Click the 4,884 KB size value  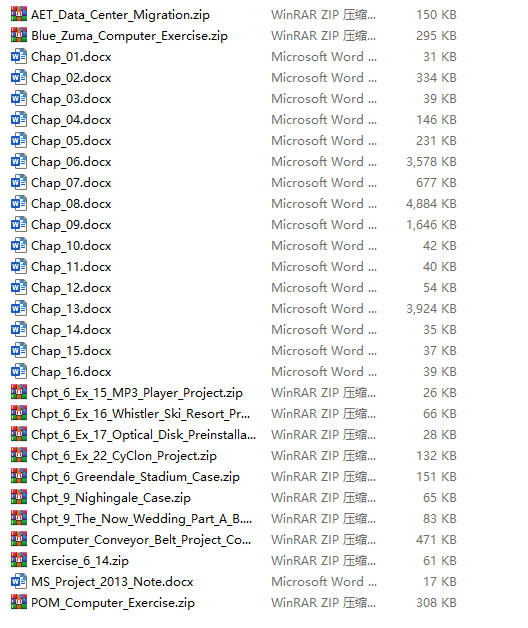431,203
